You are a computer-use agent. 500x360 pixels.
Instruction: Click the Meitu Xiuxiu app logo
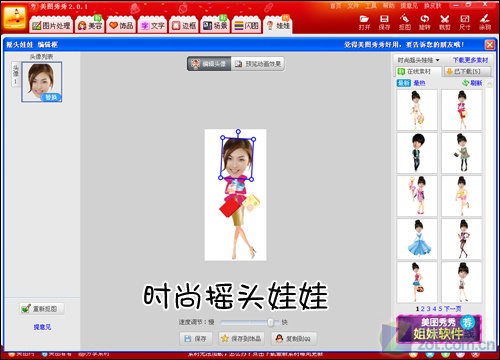(15, 17)
